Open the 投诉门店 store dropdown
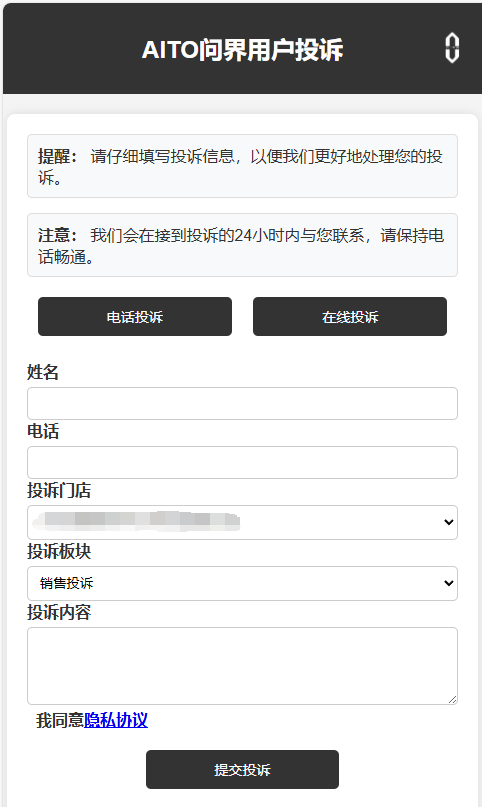 (242, 522)
